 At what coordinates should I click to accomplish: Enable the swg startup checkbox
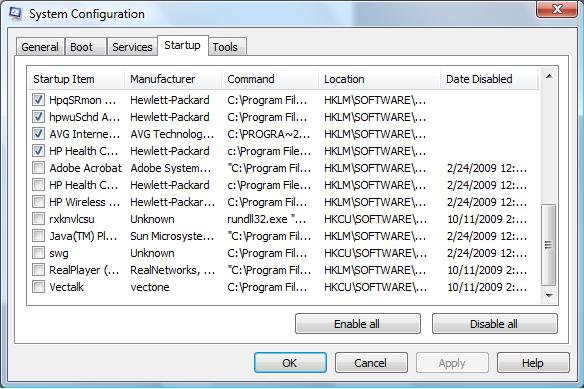tap(38, 253)
